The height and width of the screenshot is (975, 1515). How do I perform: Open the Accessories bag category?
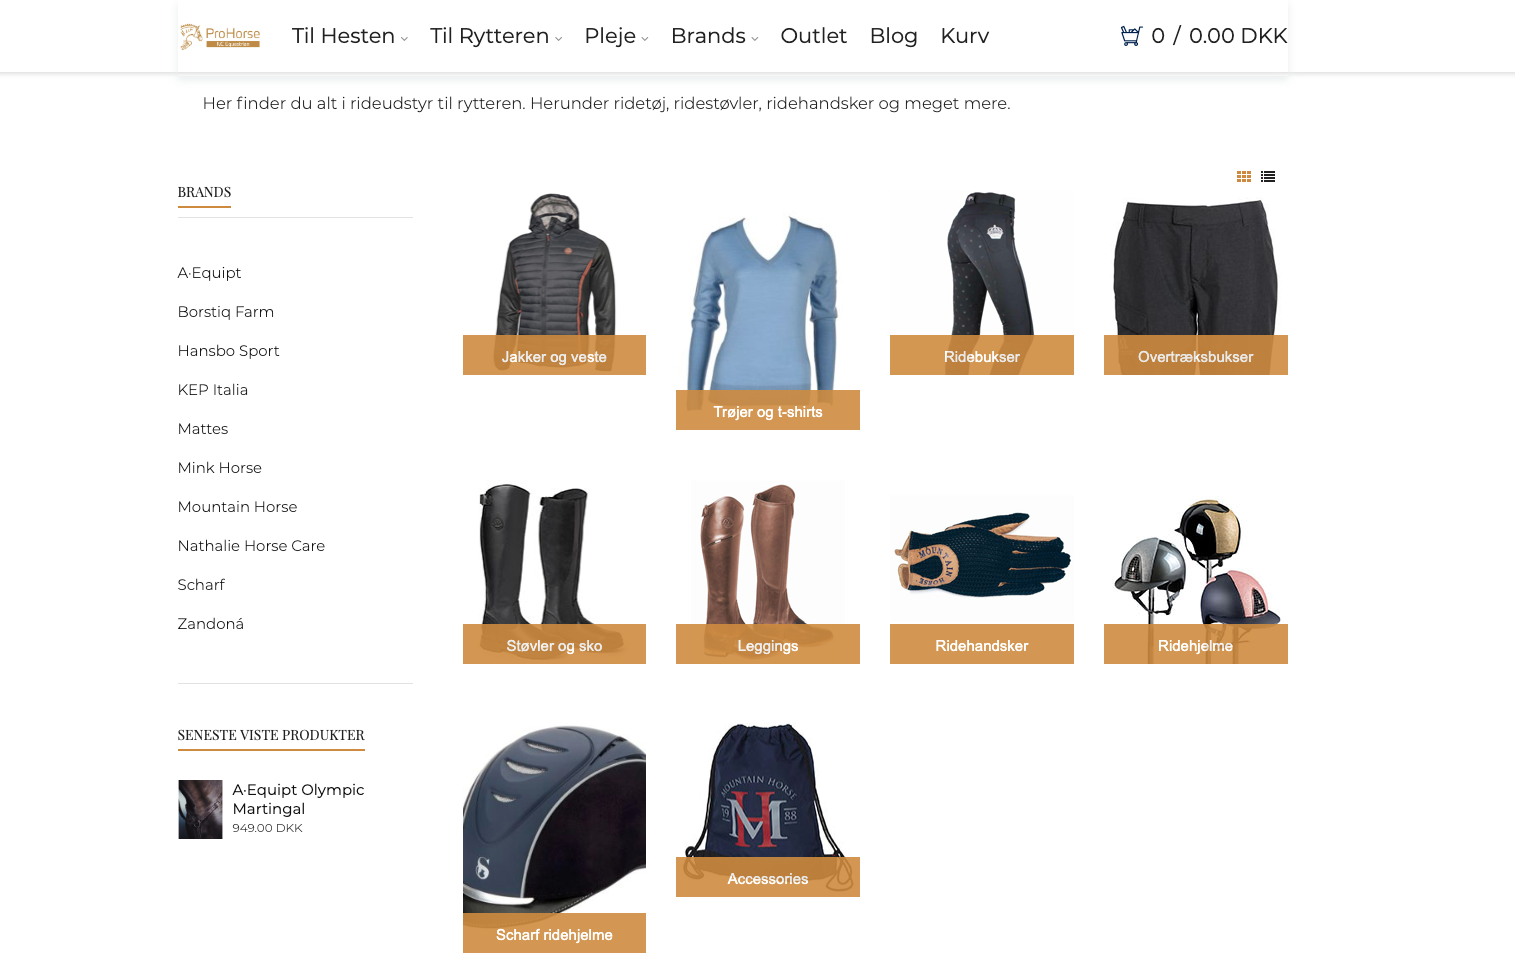(x=767, y=878)
